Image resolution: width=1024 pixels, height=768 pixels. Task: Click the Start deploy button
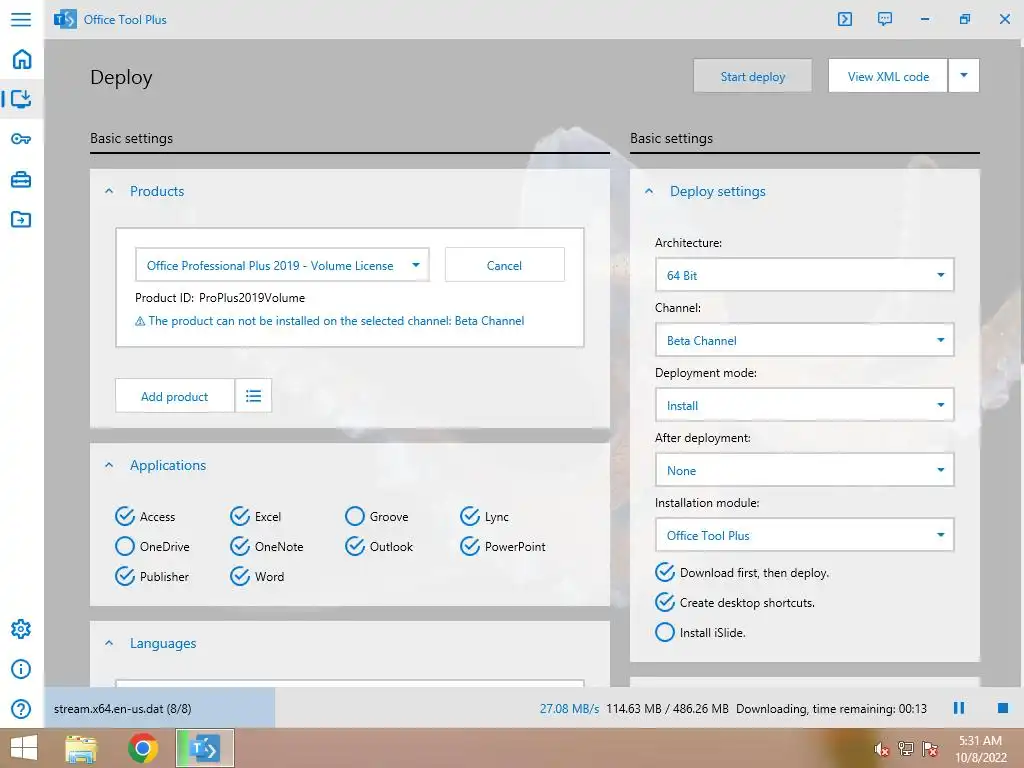(x=753, y=76)
